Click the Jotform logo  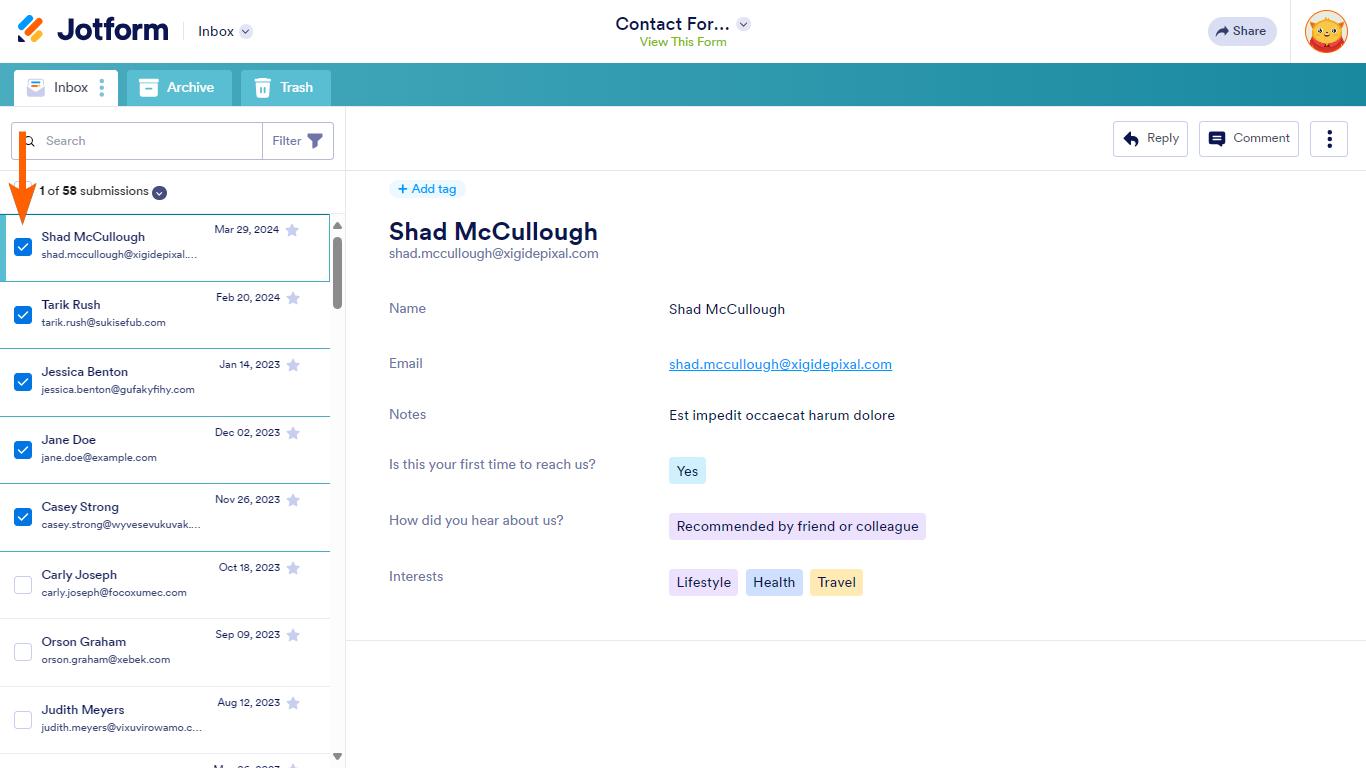click(93, 30)
